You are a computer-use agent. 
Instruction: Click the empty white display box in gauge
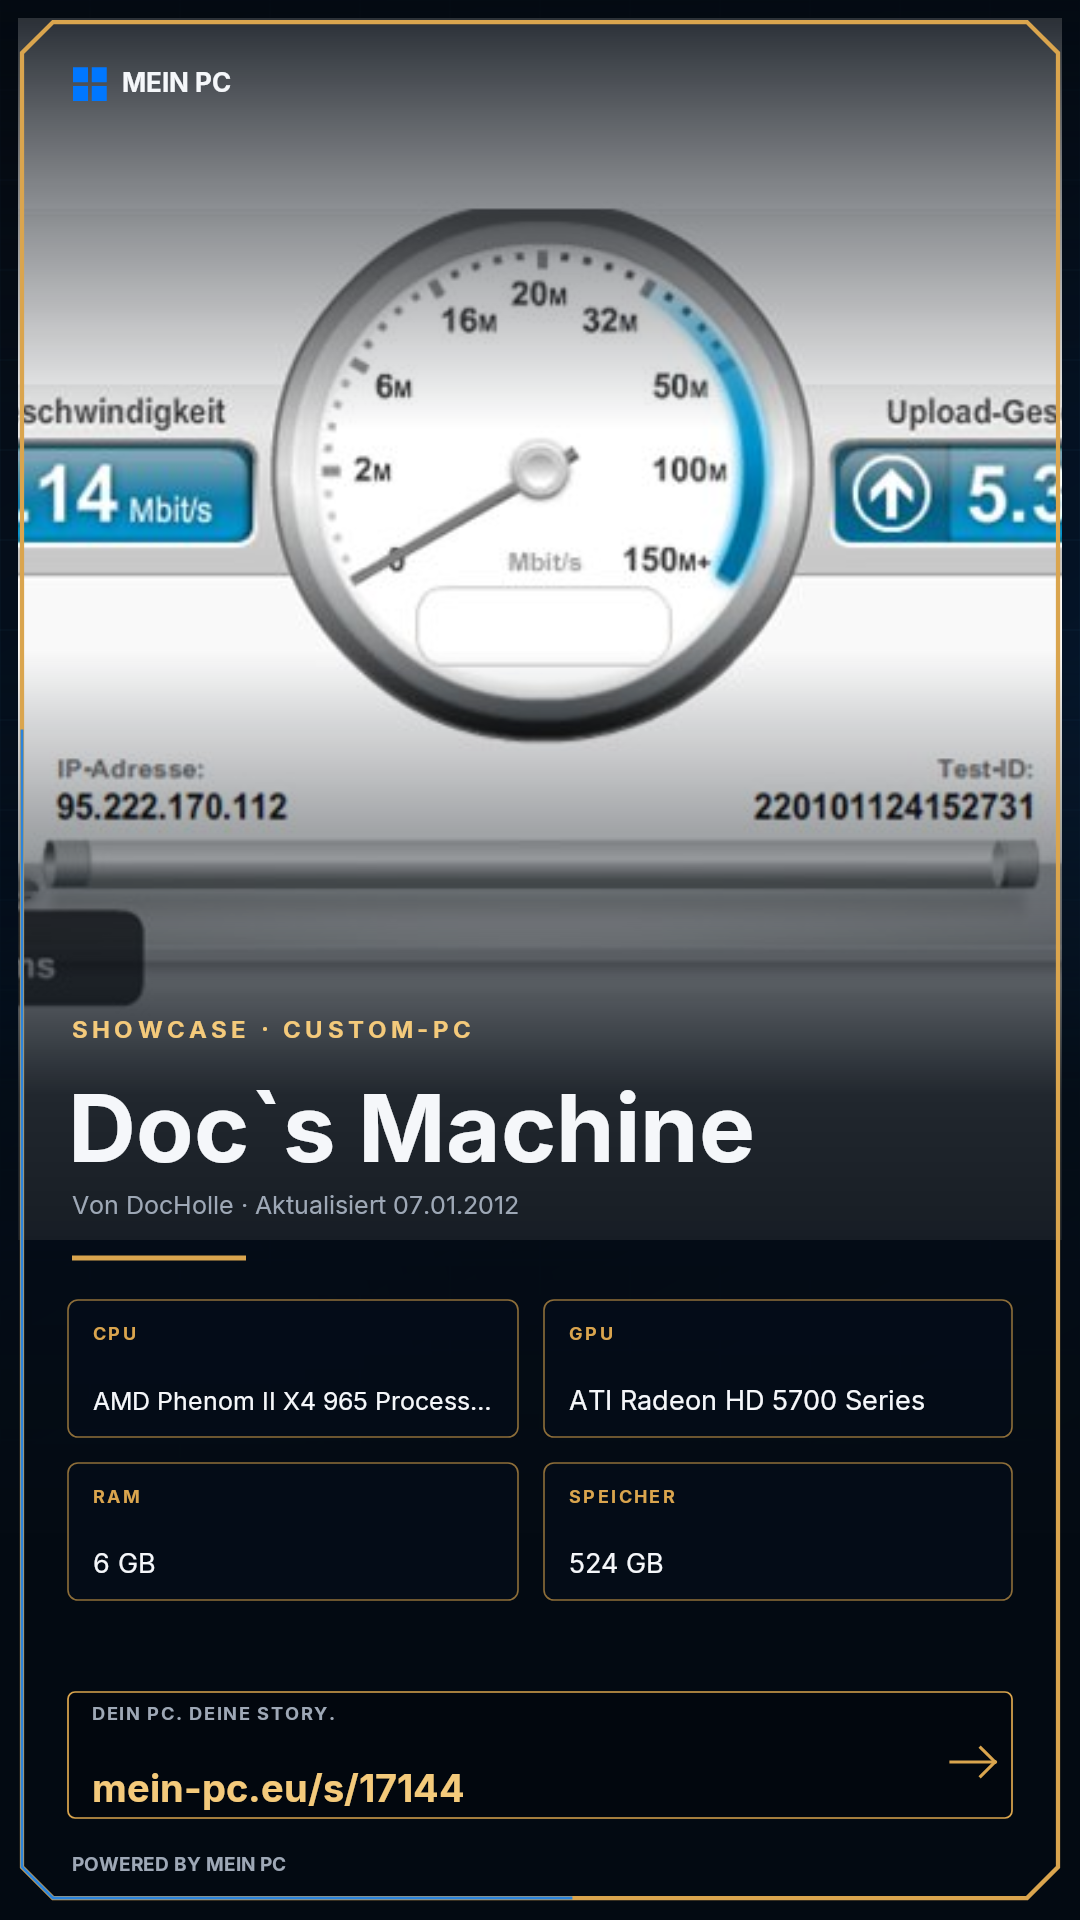tap(544, 626)
